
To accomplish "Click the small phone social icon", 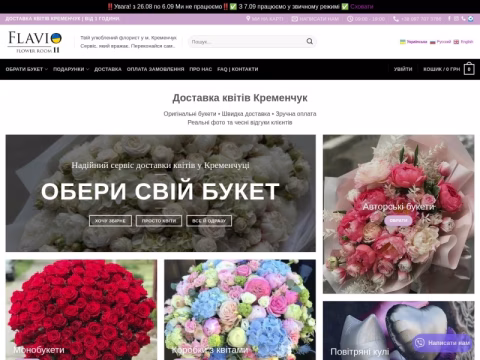I will tap(463, 19).
